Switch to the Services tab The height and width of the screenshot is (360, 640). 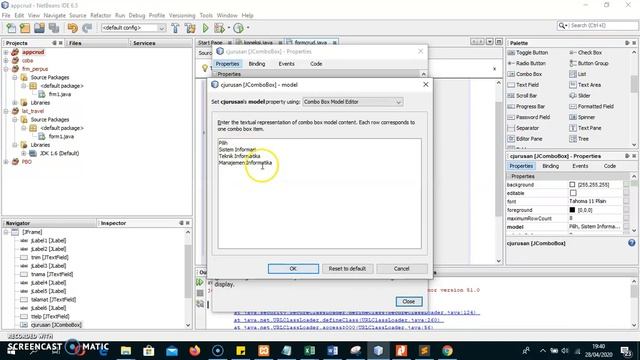coord(144,43)
